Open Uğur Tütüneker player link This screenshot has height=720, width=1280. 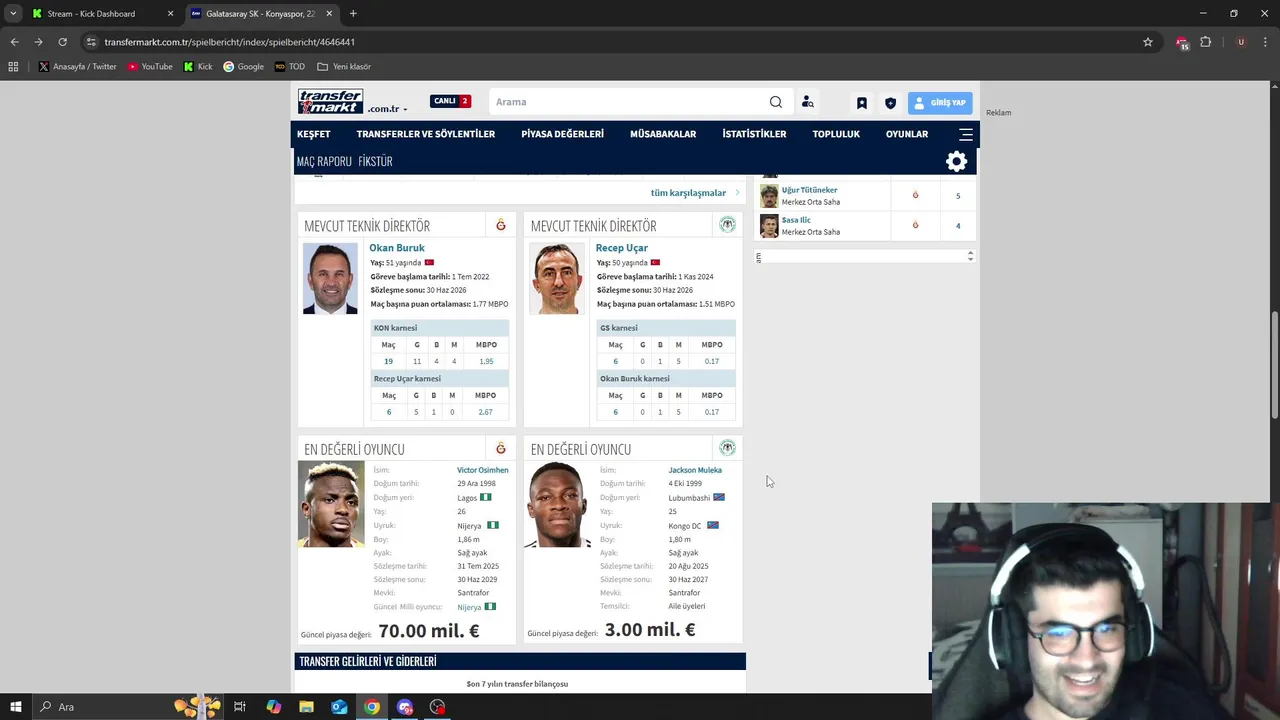click(x=810, y=190)
